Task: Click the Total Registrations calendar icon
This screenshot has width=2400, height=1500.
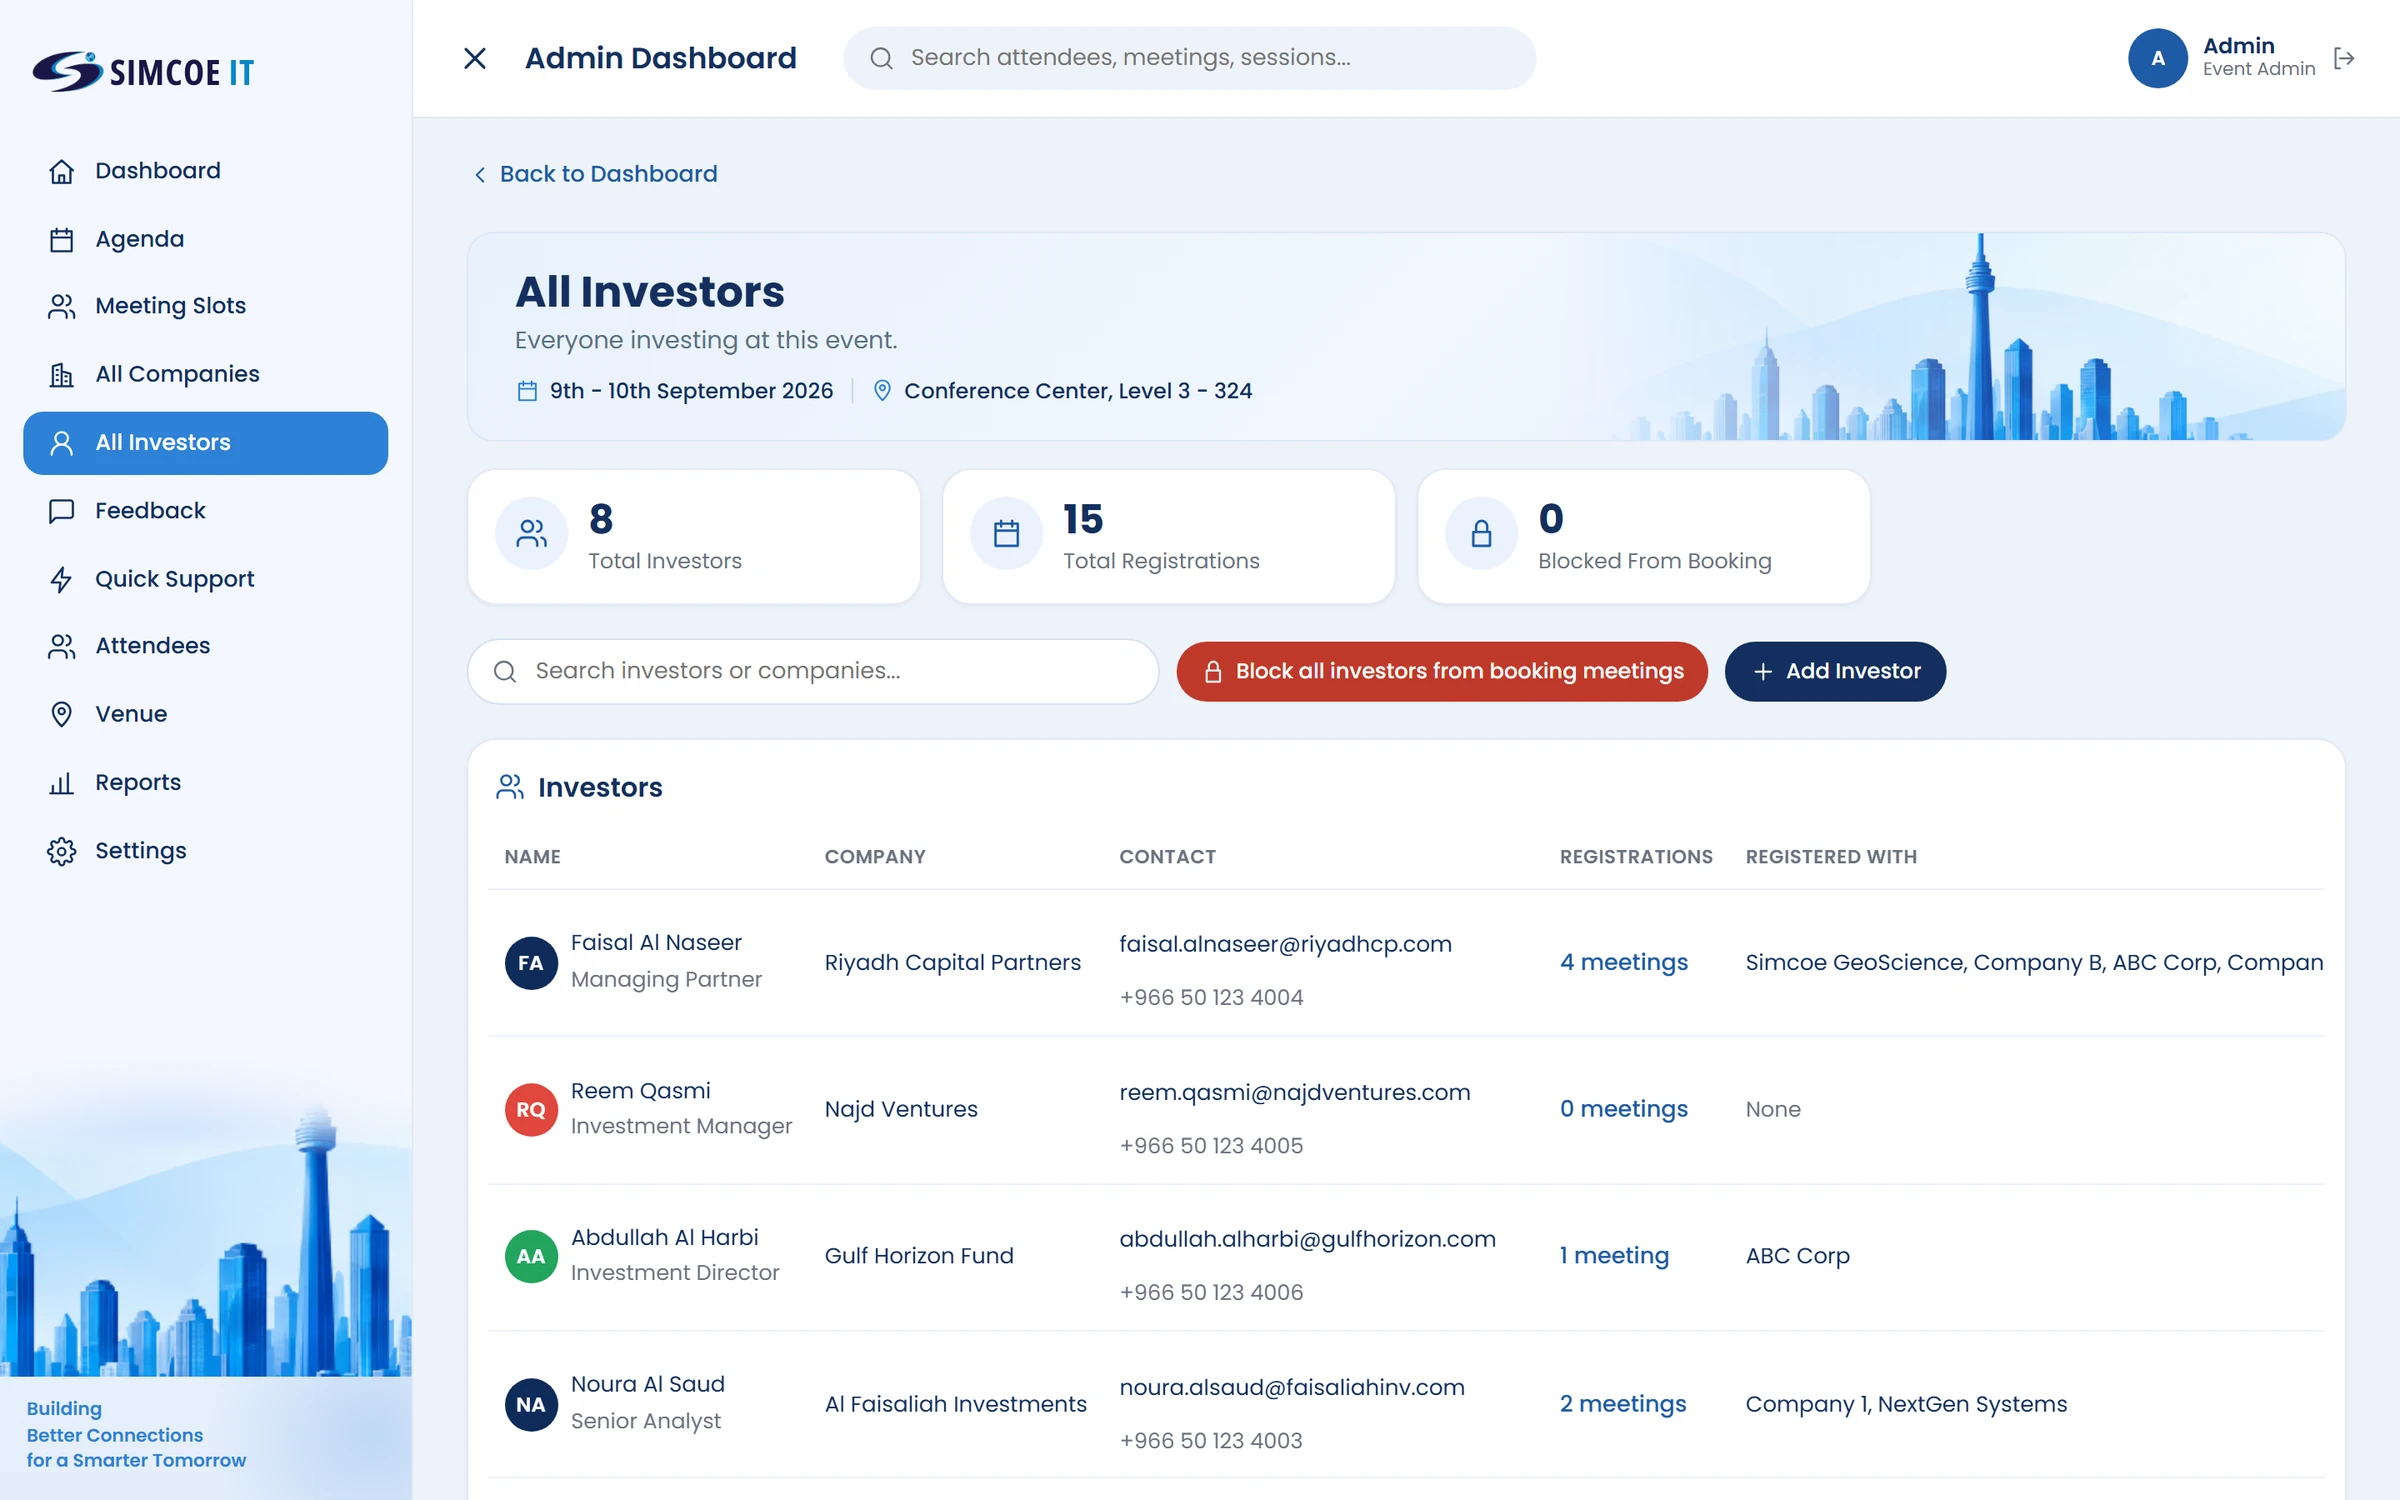Action: point(1006,534)
